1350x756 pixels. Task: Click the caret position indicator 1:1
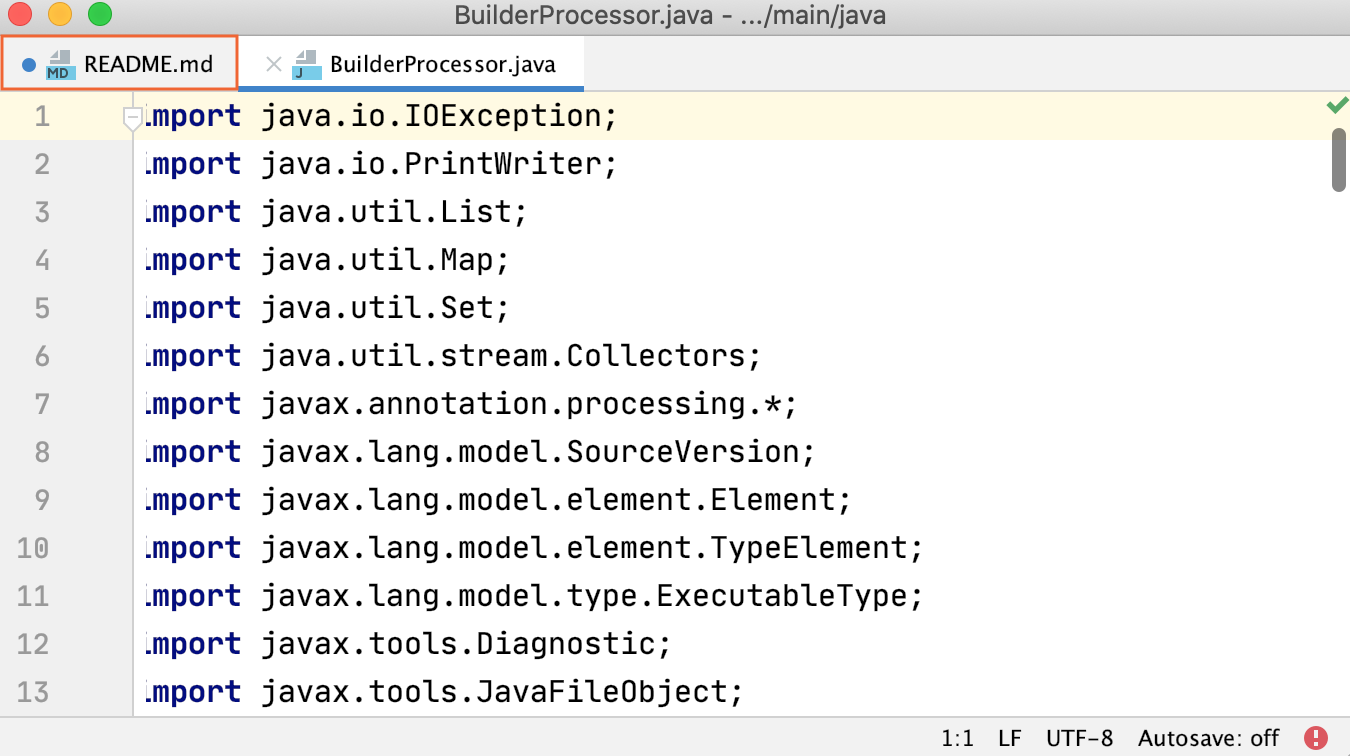tap(956, 738)
